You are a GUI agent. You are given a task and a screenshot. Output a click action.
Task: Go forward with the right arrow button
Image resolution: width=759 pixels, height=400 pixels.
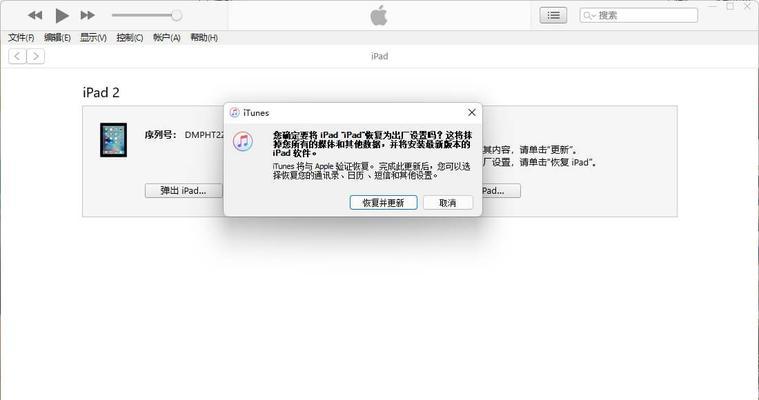pyautogui.click(x=36, y=56)
